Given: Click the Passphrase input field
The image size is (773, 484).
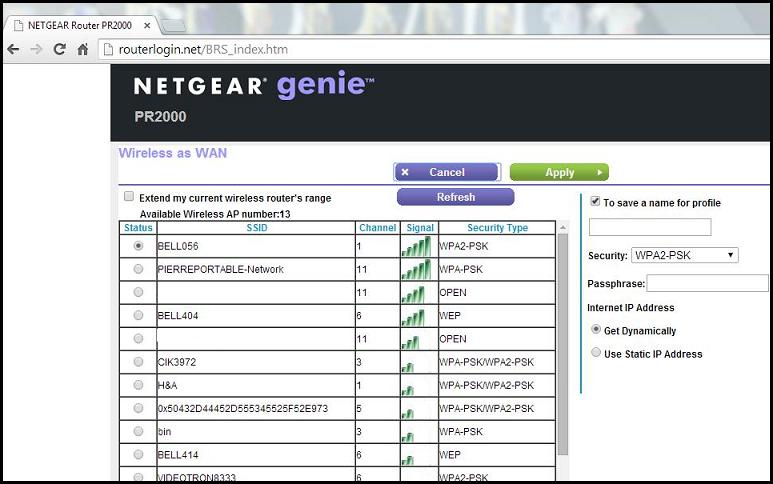Looking at the screenshot, I should pos(706,284).
